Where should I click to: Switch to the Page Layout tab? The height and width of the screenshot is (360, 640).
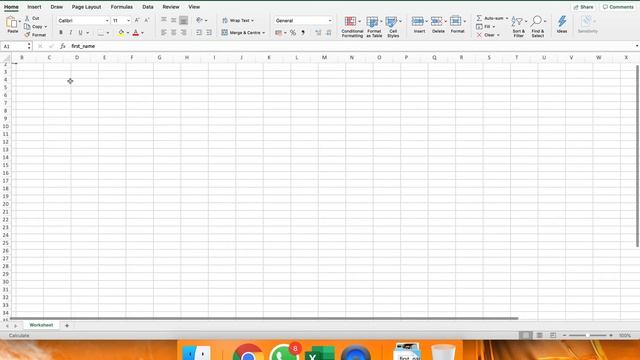click(x=86, y=7)
